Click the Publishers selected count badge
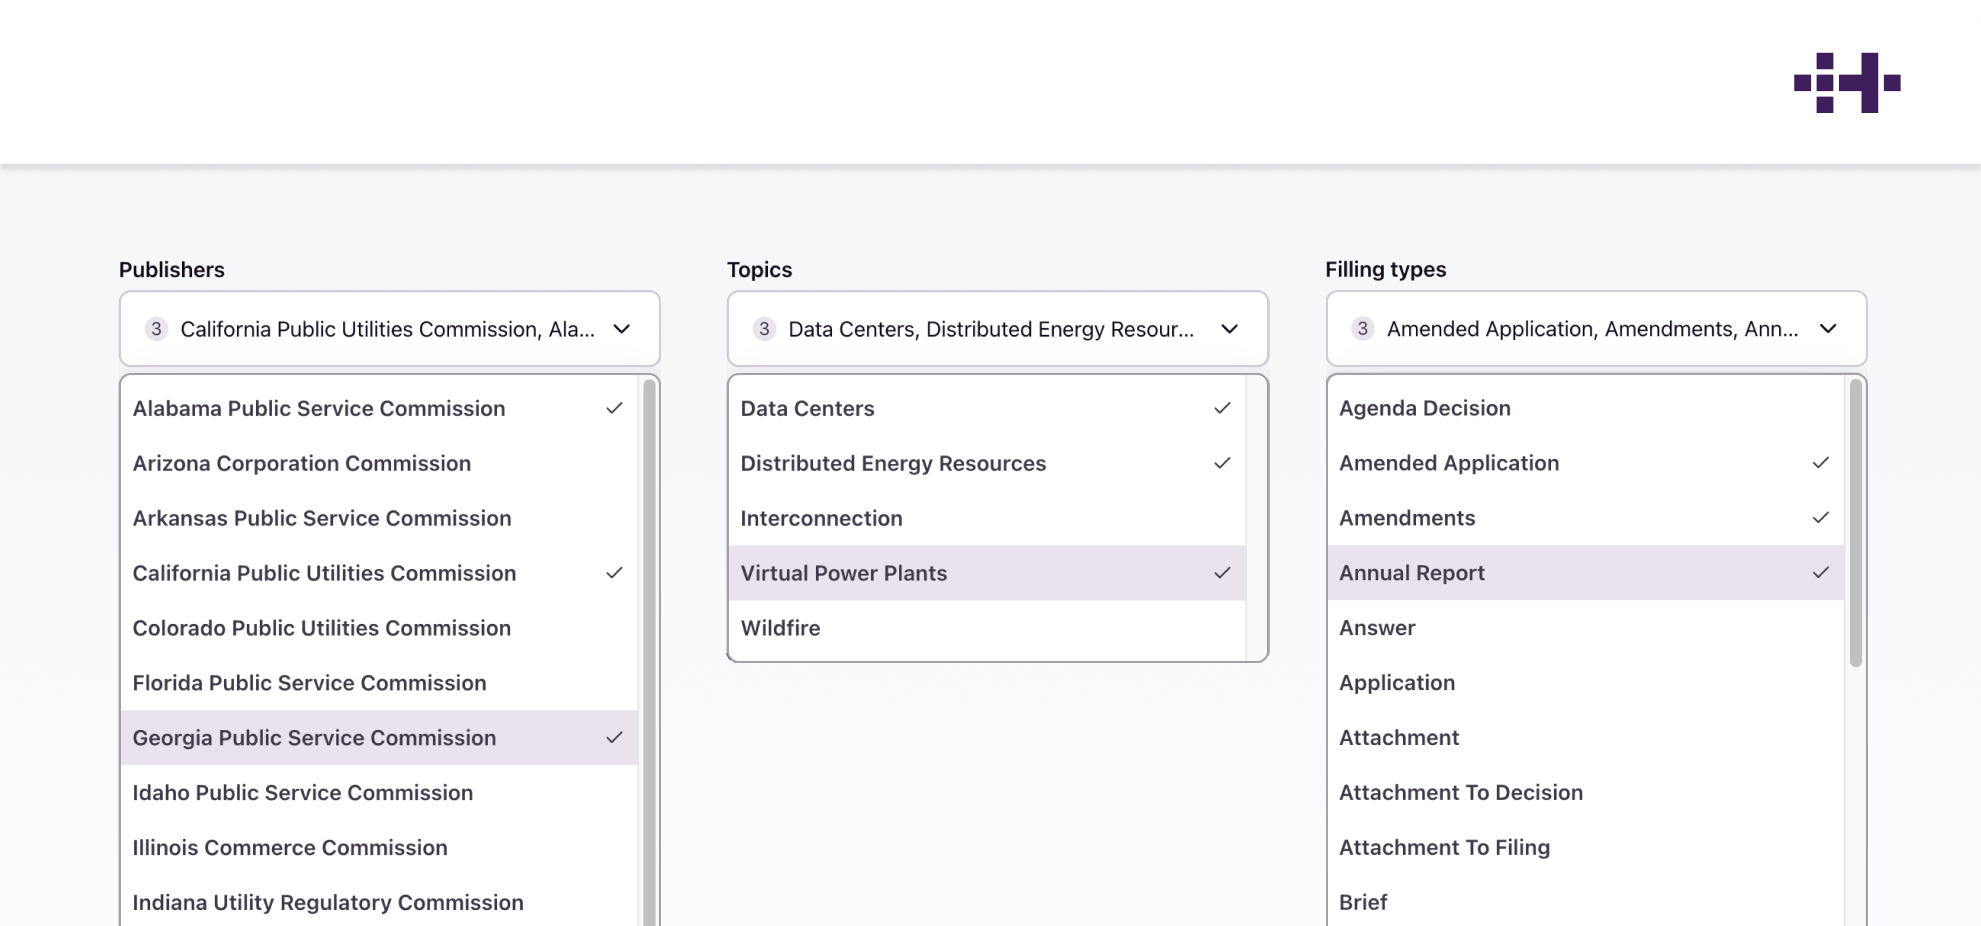 tap(156, 329)
